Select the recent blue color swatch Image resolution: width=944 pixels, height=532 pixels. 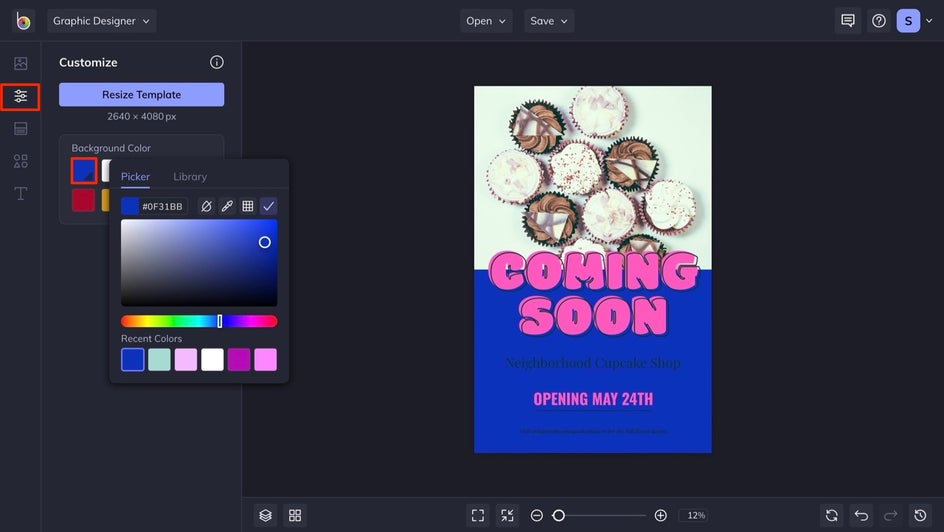pos(132,359)
